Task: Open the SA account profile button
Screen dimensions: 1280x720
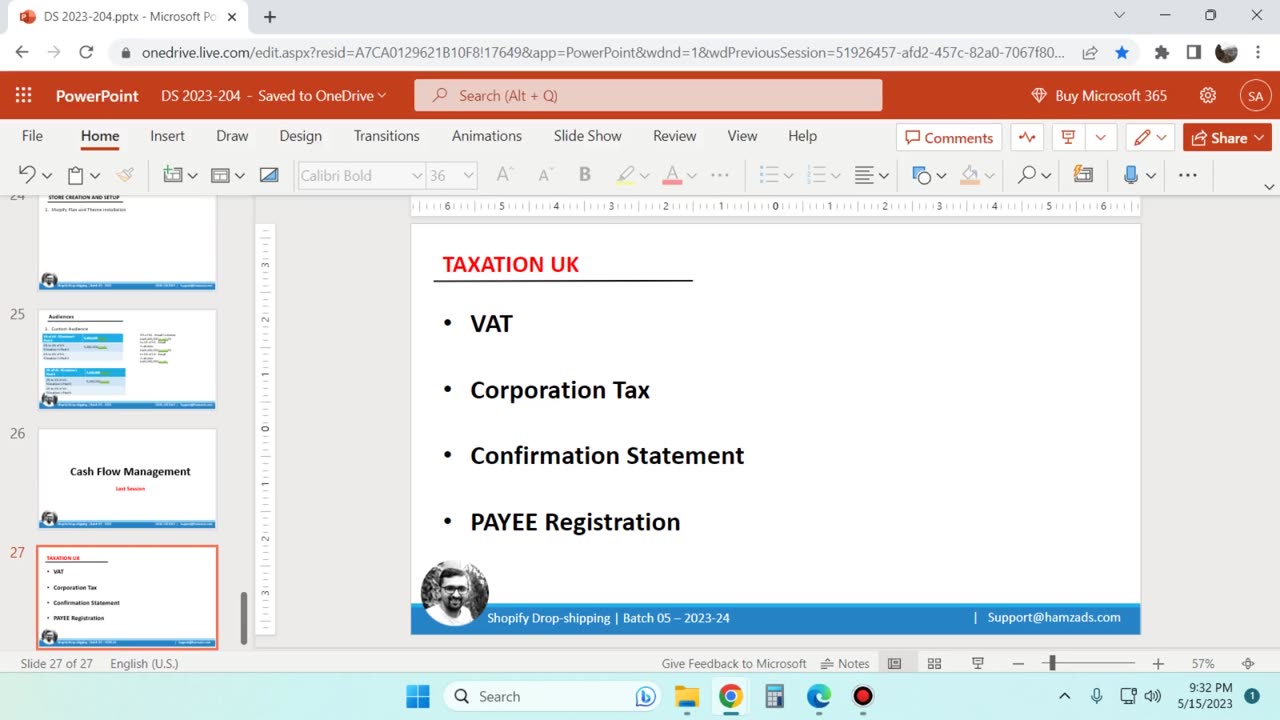Action: tap(1254, 96)
